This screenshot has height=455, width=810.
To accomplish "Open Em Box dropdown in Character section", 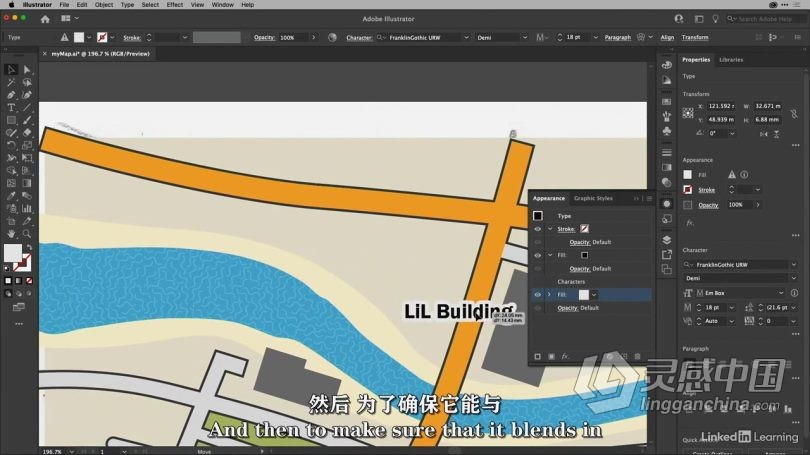I will (x=781, y=293).
